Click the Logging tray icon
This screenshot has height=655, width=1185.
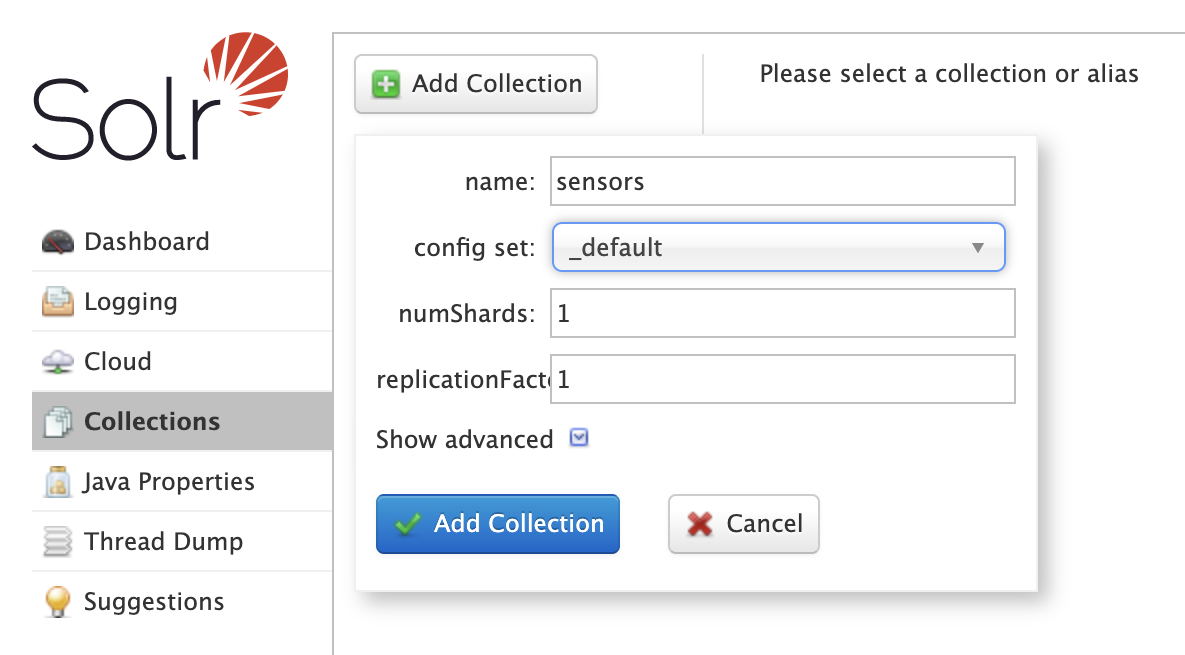point(58,302)
